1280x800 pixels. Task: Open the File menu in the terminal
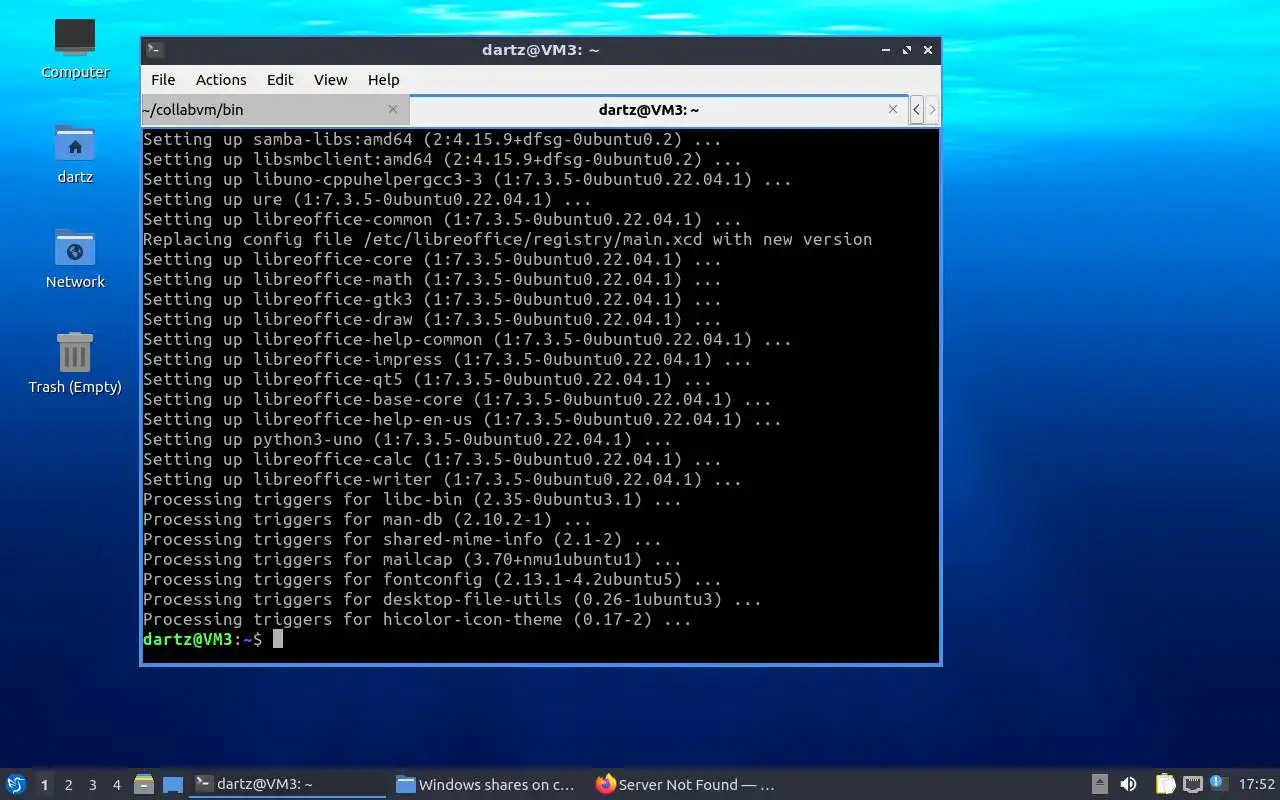163,80
